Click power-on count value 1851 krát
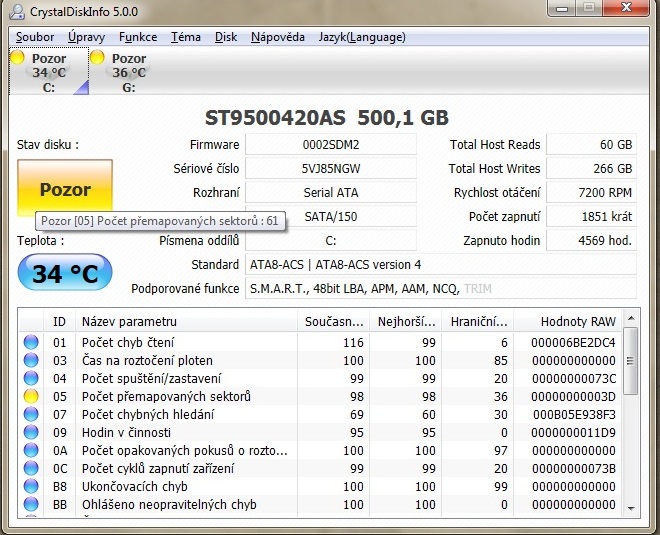Viewport: 660px width, 535px height. point(591,217)
